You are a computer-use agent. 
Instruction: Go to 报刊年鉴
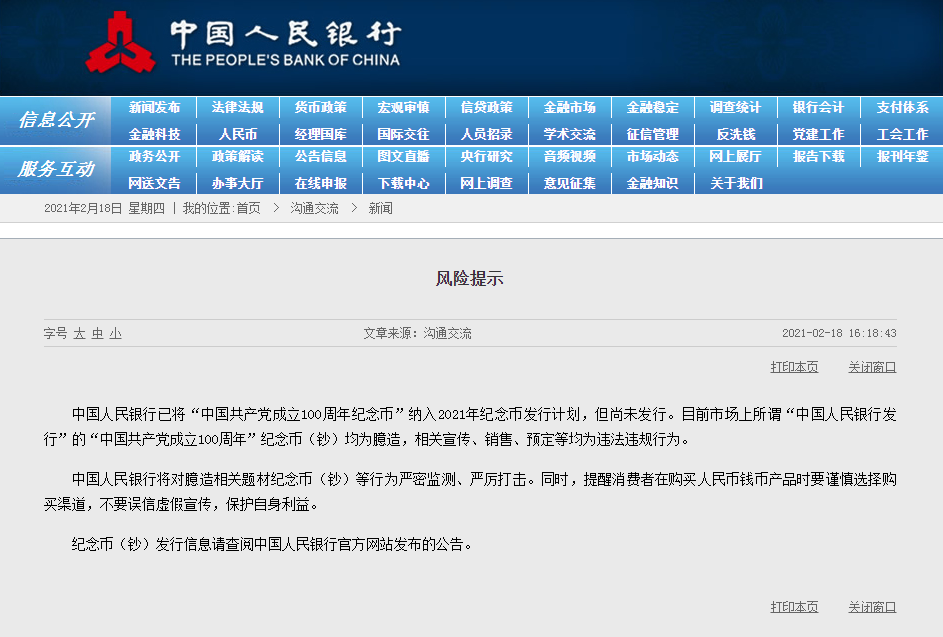902,156
